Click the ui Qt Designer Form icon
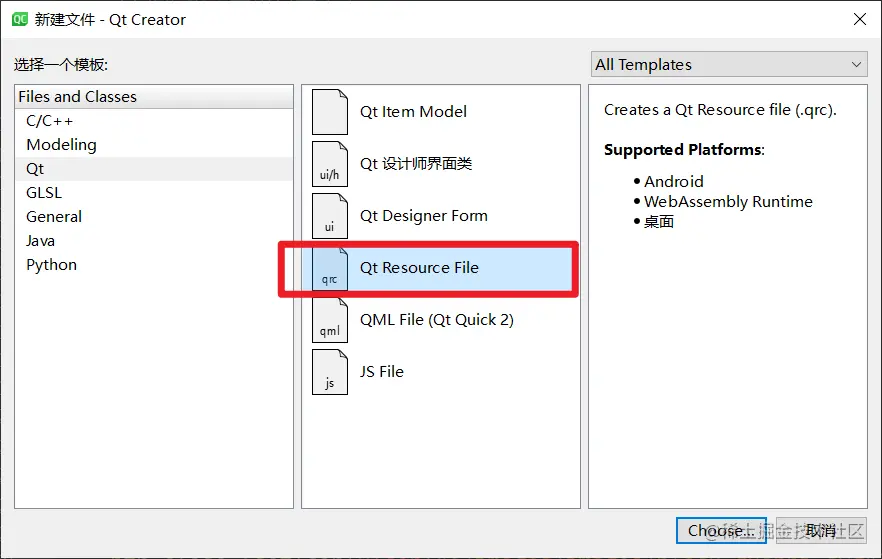 click(x=330, y=216)
